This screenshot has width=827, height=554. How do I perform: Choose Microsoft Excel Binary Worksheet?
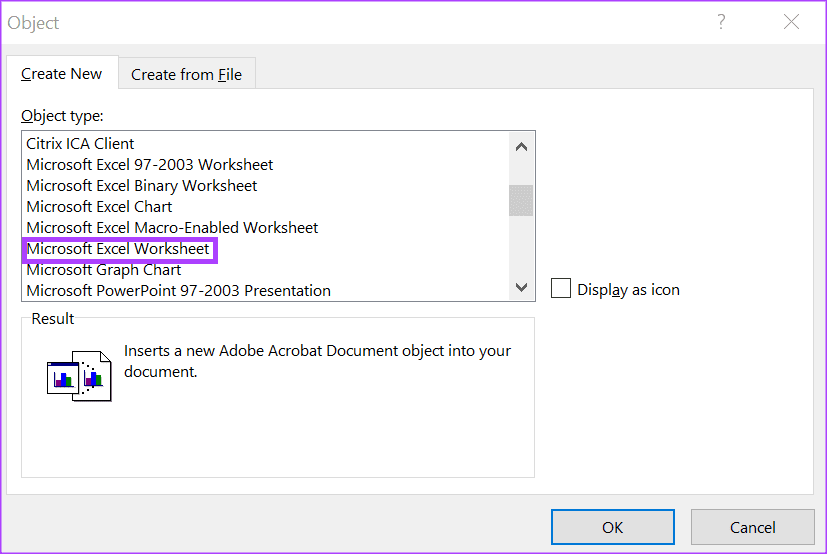266,186
